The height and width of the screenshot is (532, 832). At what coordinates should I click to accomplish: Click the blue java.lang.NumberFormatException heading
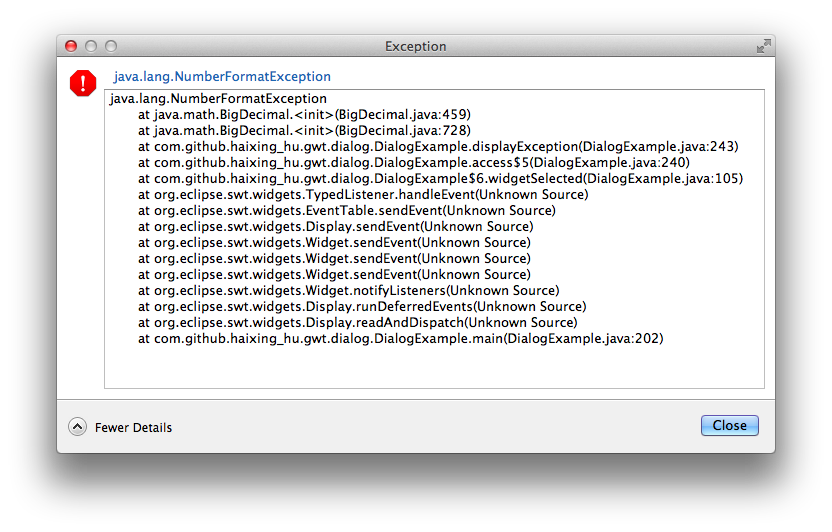[222, 76]
